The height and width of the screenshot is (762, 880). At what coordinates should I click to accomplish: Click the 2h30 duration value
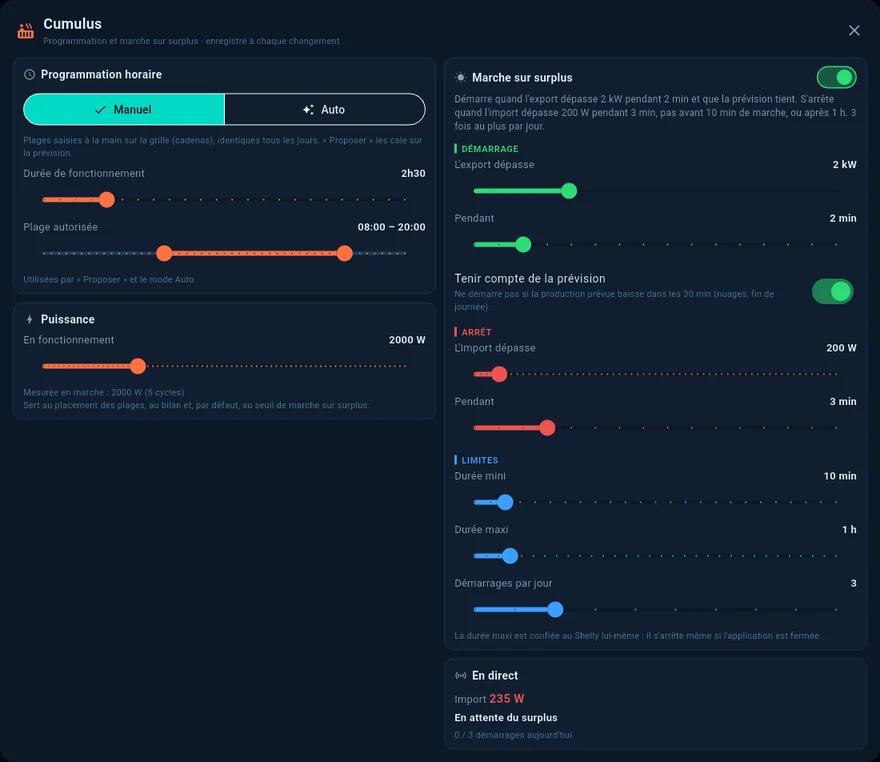[x=413, y=173]
